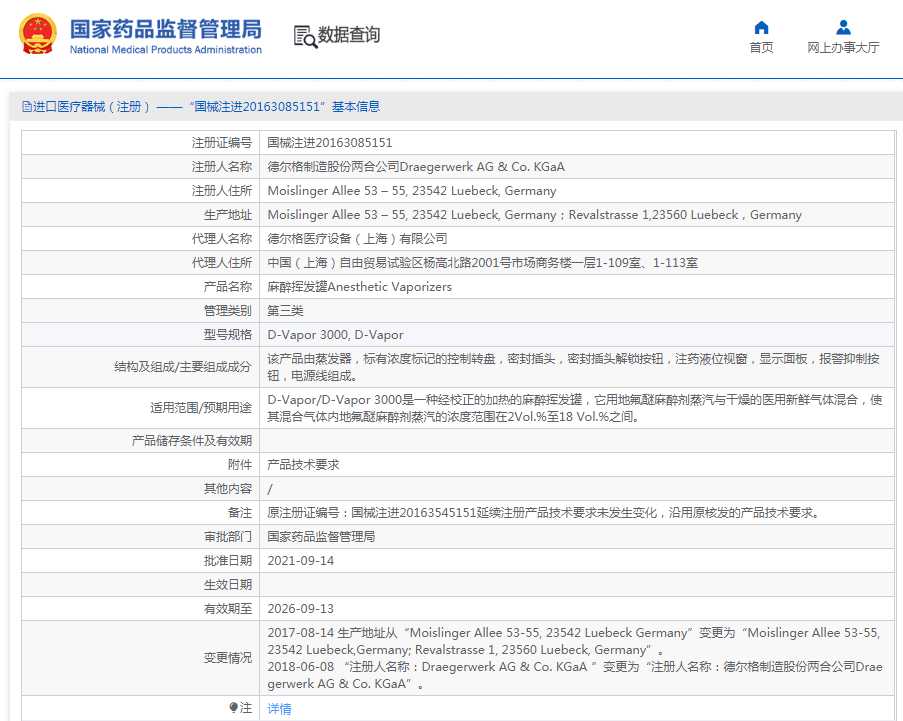Click the 进口医疗器械（注册）breadcrumb heading
Screen dimensions: 903x721
[x=92, y=107]
